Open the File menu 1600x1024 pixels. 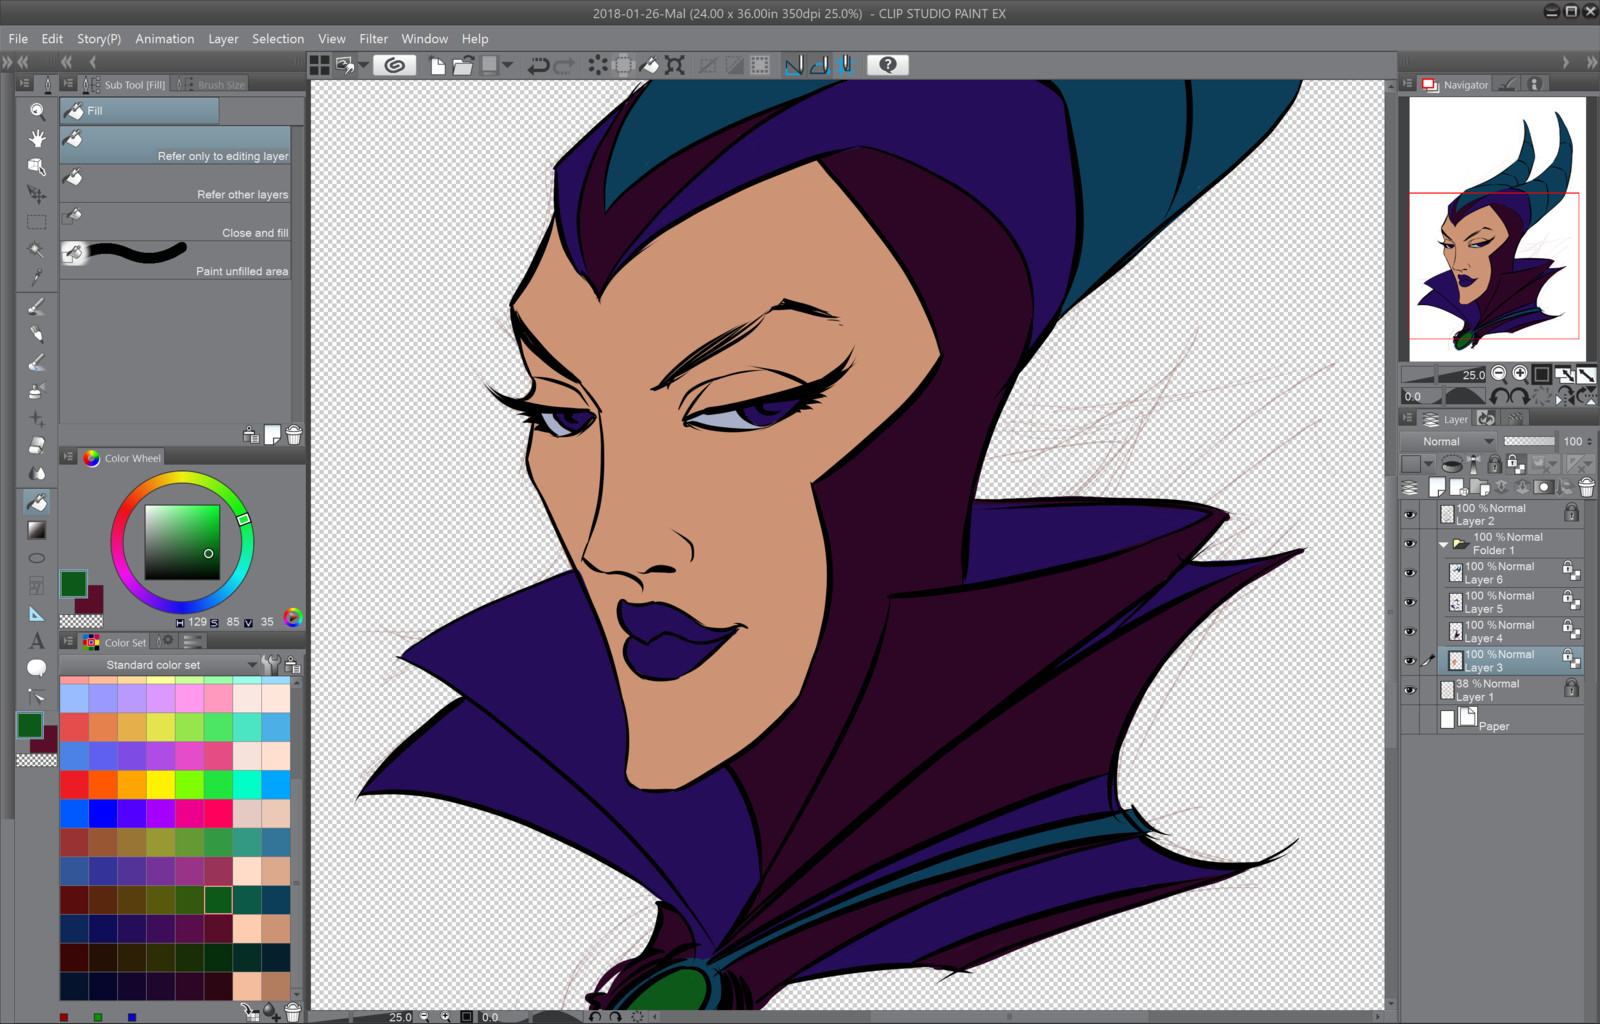(x=18, y=39)
